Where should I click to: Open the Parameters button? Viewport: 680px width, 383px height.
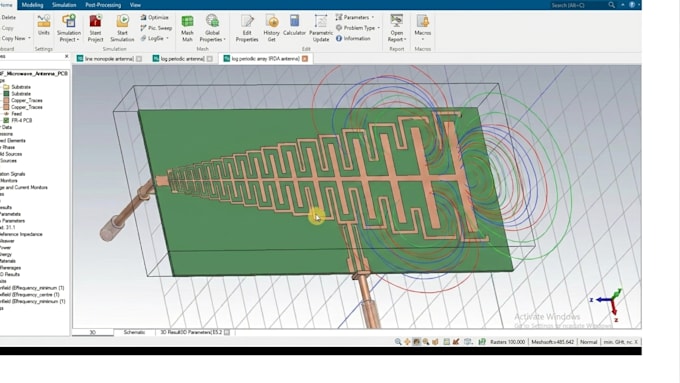coord(353,17)
